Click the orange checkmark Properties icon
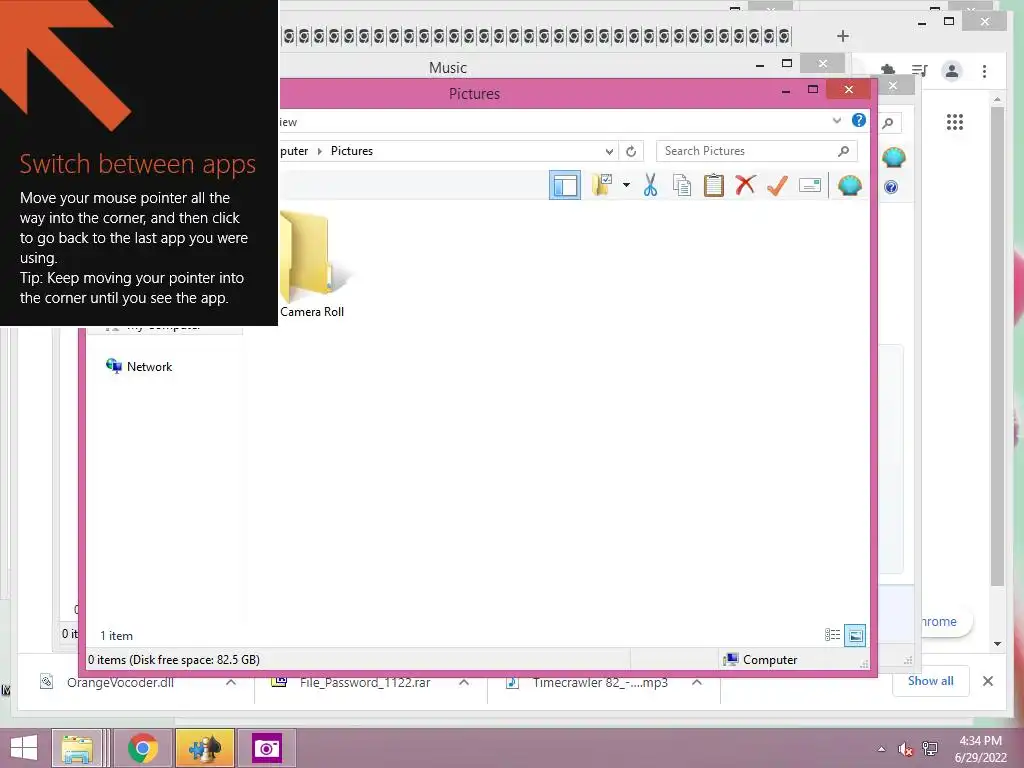Viewport: 1024px width, 768px height. click(777, 185)
